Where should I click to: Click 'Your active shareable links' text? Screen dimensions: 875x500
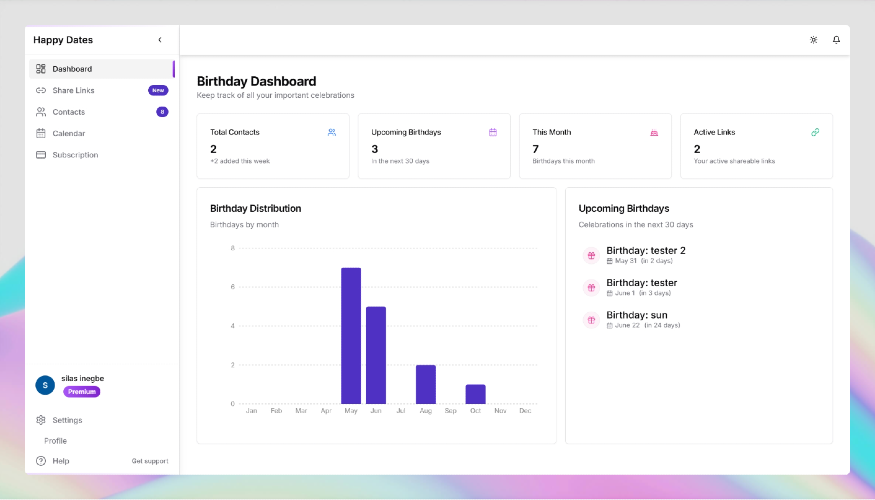tap(734, 161)
